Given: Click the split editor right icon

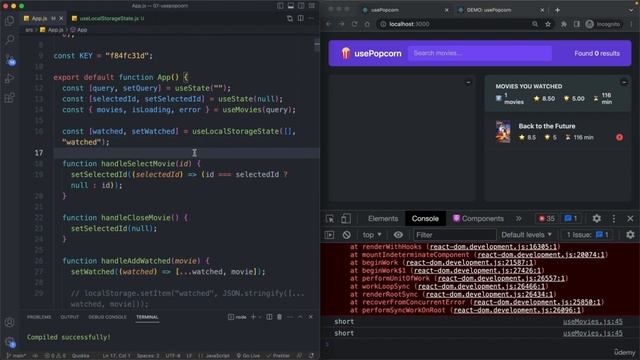Looking at the screenshot, I should point(300,18).
